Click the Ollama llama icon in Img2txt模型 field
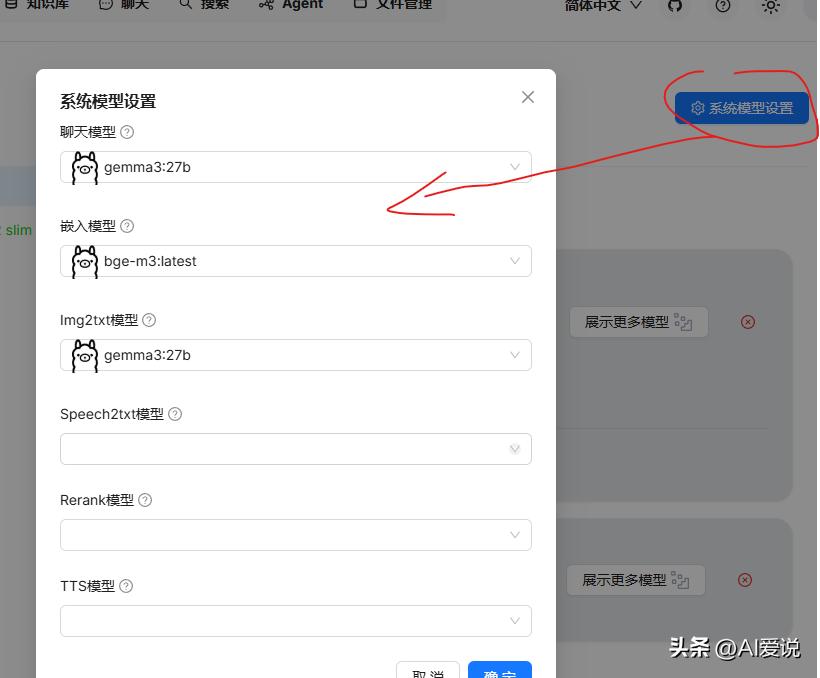Image resolution: width=820 pixels, height=678 pixels. 85,356
